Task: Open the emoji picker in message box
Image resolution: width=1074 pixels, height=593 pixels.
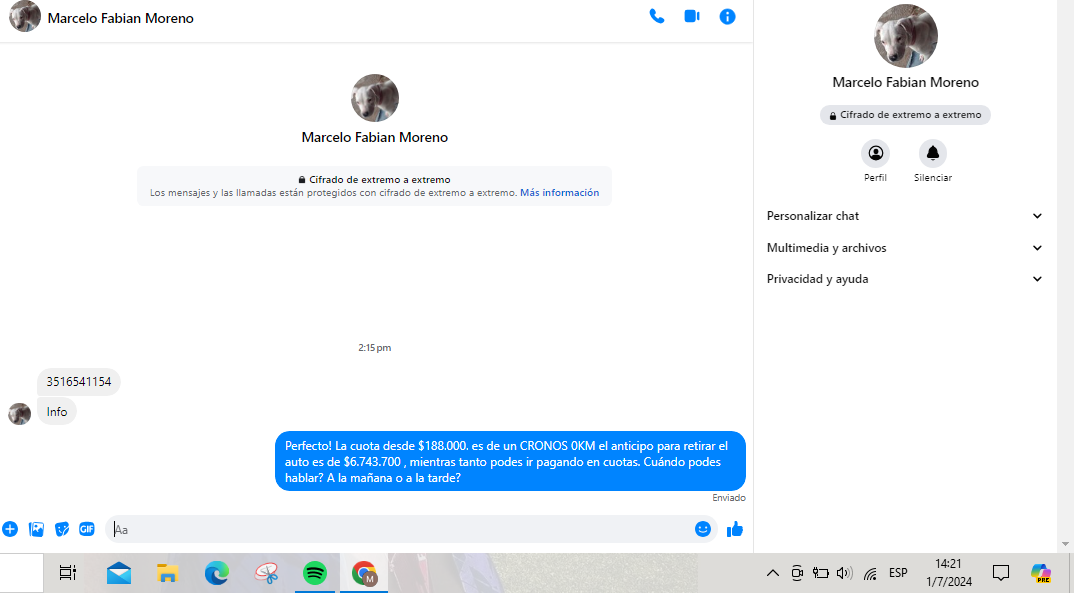Action: point(703,529)
